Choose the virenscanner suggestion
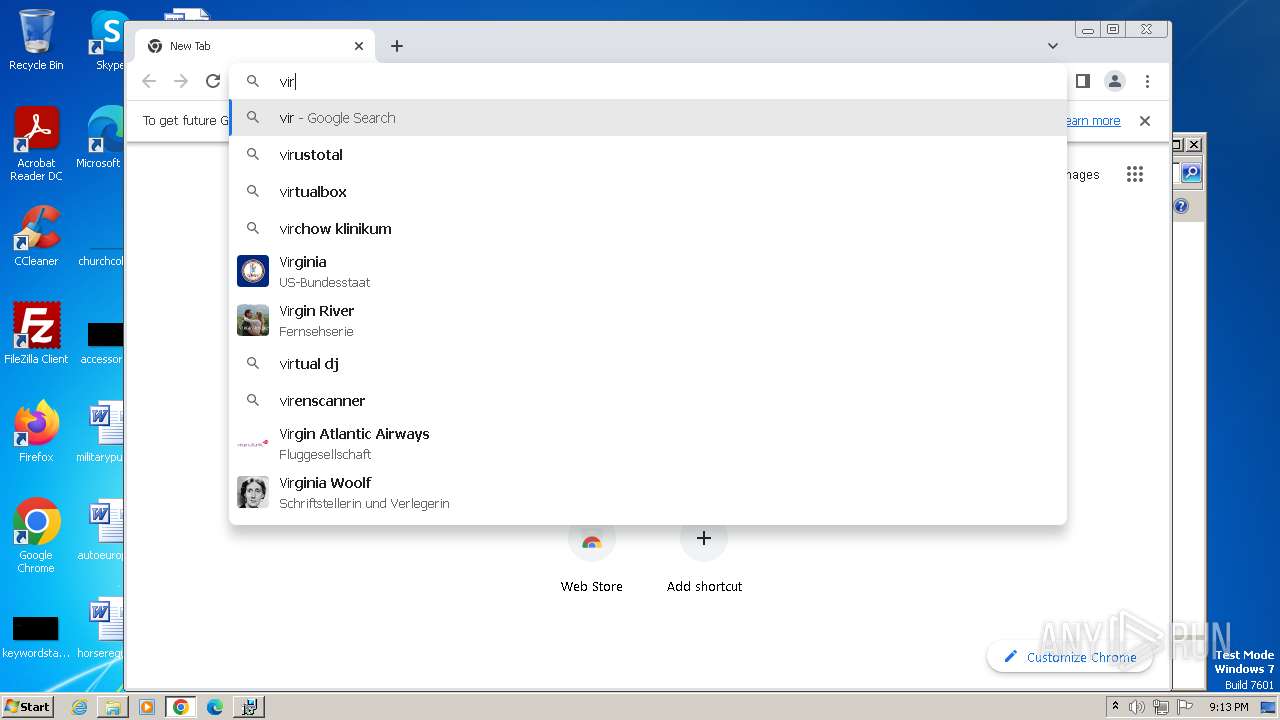Screen dimensions: 1280x720 pos(648,401)
